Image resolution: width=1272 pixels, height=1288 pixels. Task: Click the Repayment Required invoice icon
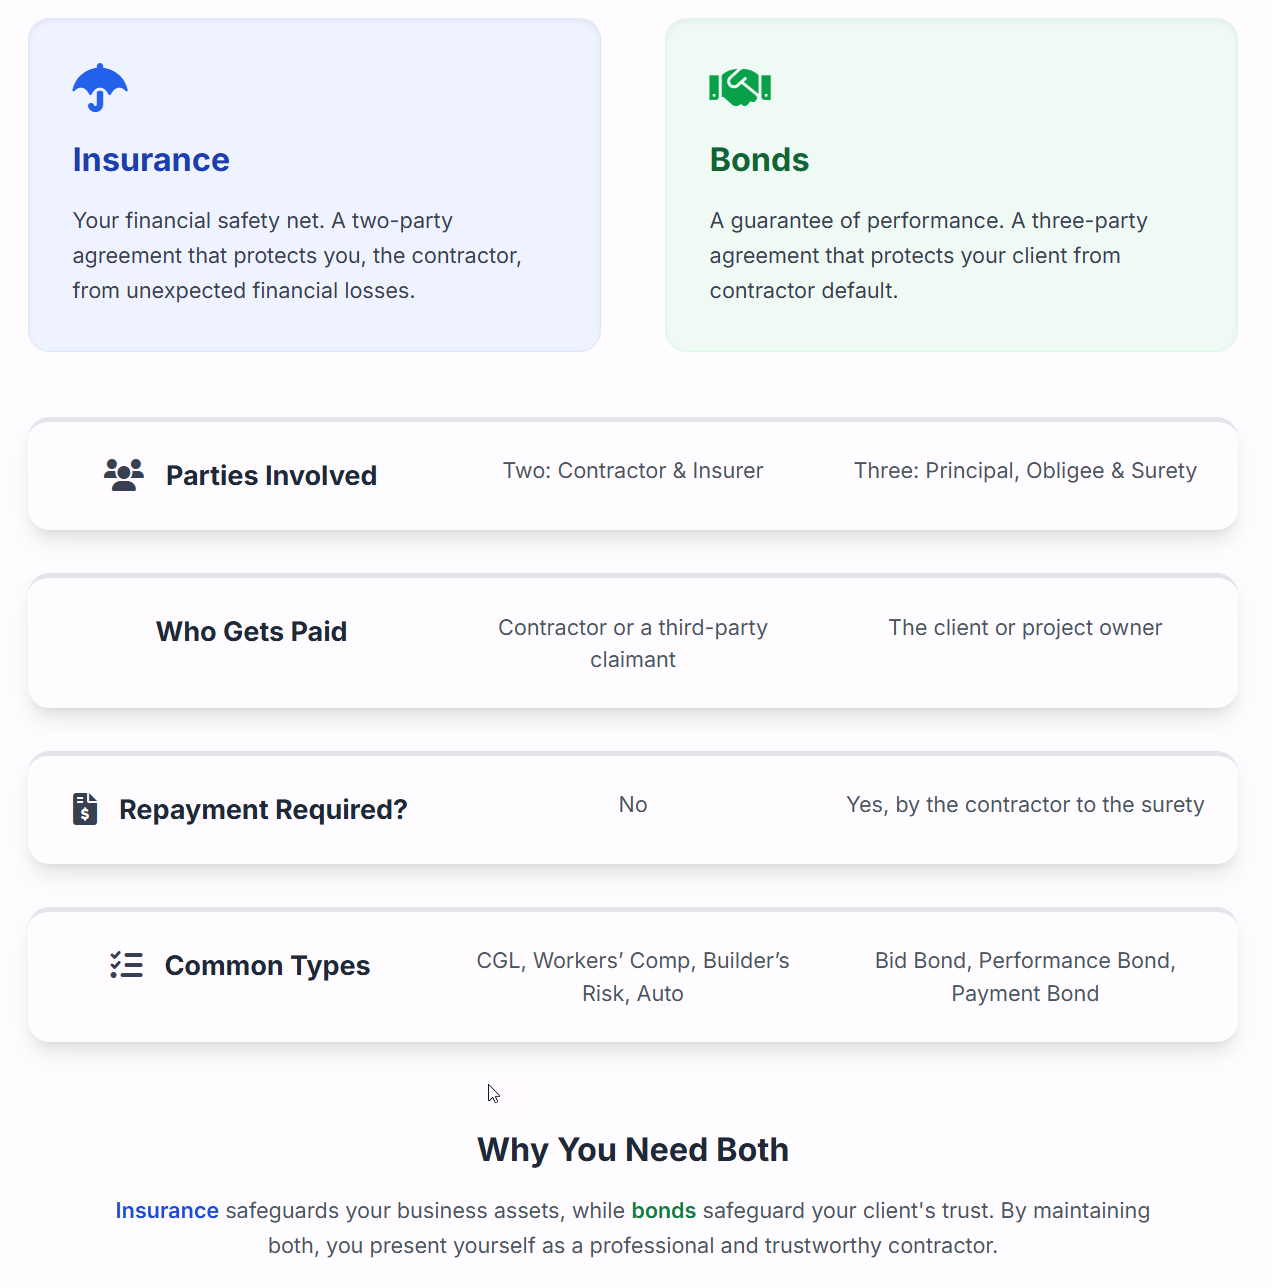85,809
